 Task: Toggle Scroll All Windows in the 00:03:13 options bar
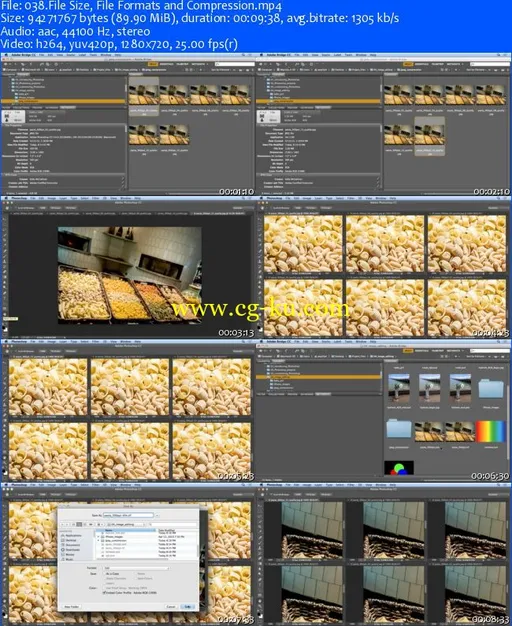pyautogui.click(x=25, y=208)
